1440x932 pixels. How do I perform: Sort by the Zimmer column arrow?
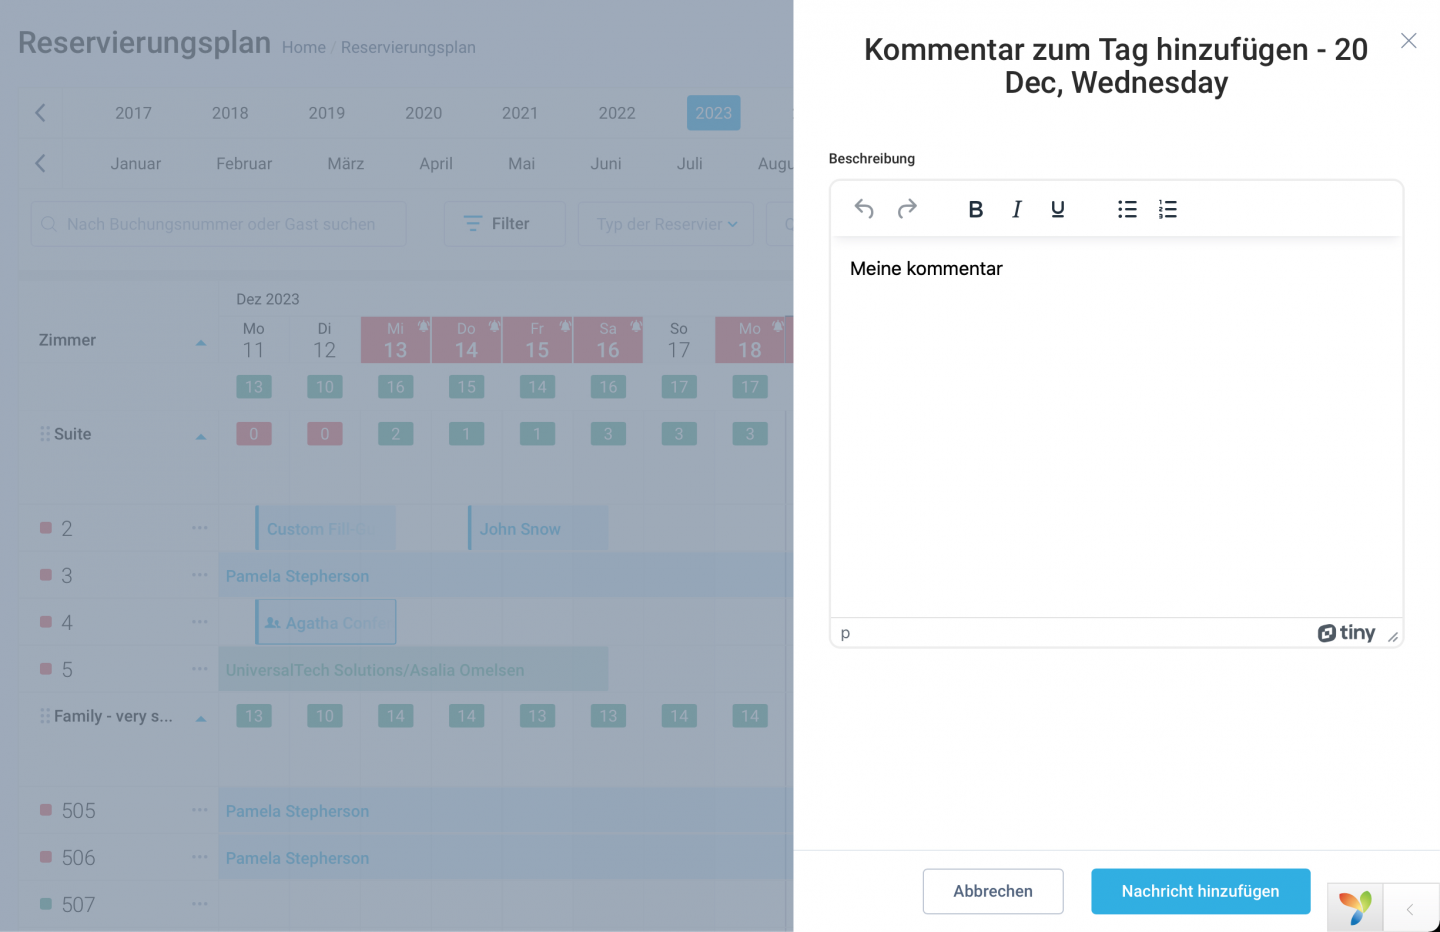coord(201,342)
